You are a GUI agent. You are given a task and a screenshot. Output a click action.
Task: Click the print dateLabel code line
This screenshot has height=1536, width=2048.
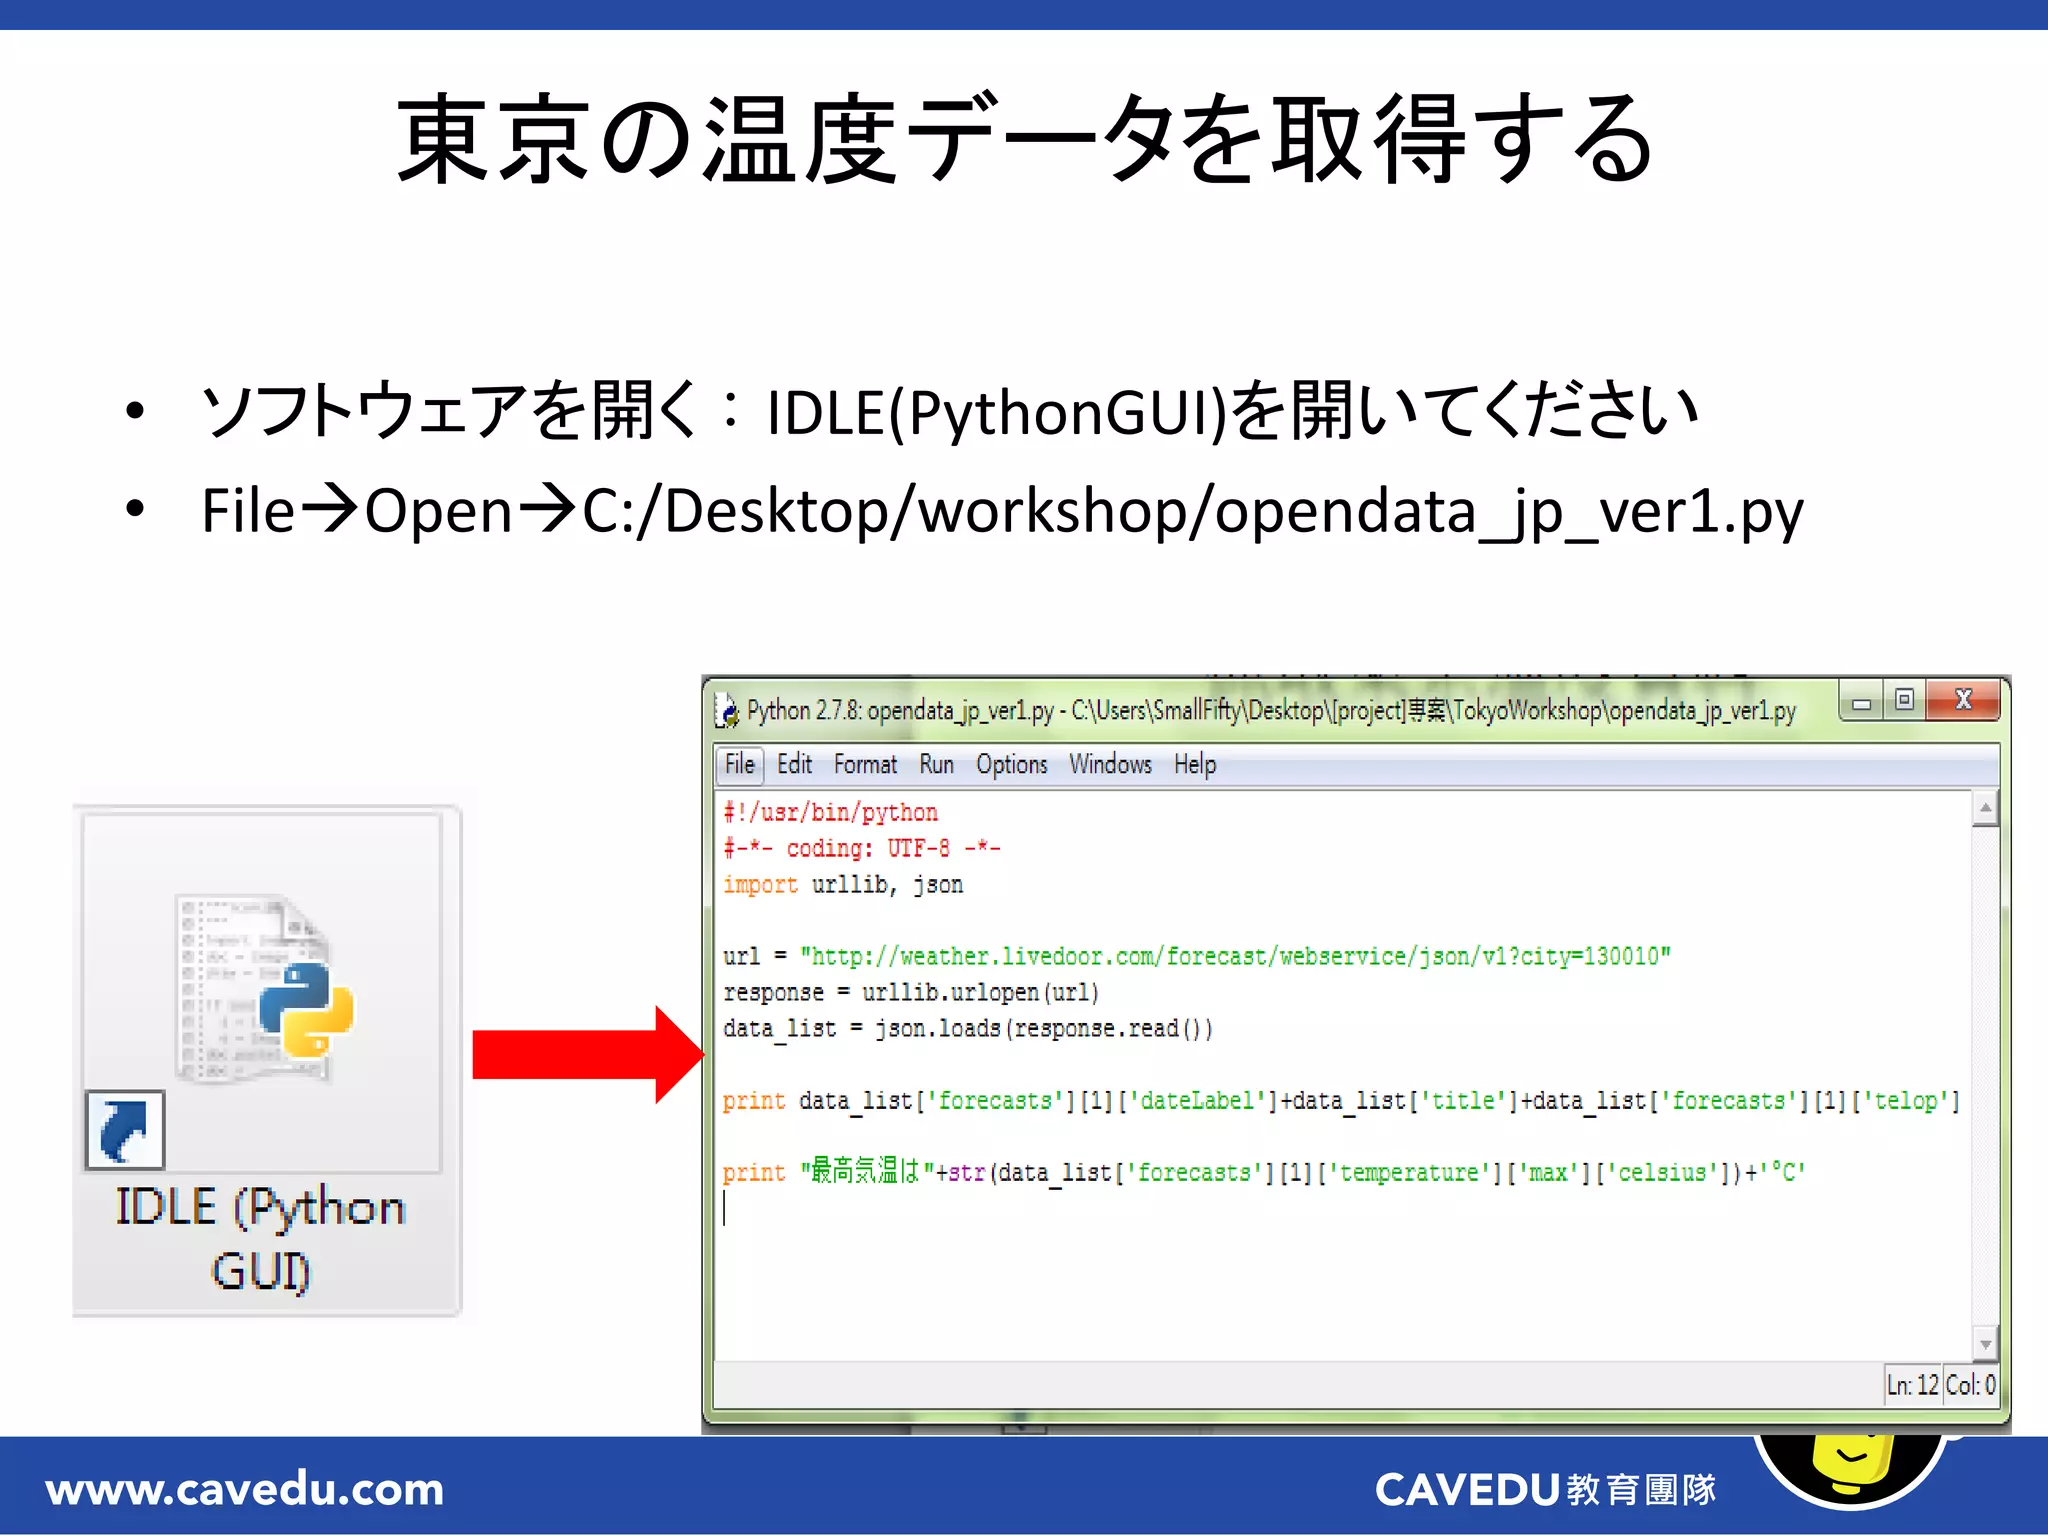click(x=1341, y=1100)
